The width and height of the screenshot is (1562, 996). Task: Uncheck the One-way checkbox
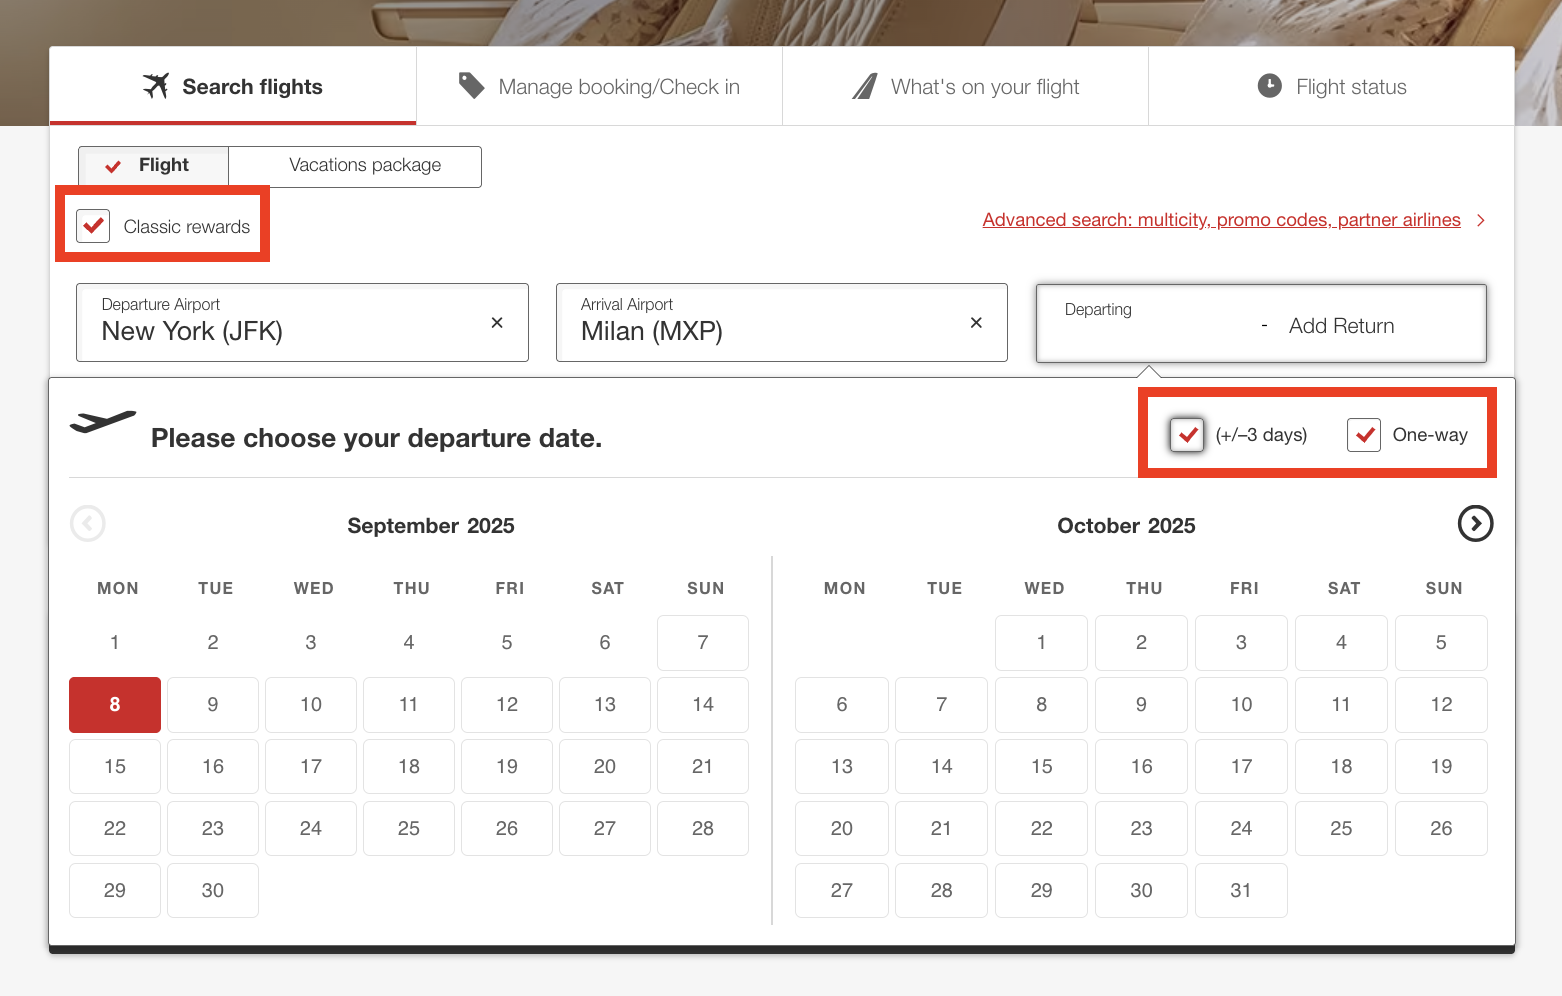(1364, 435)
